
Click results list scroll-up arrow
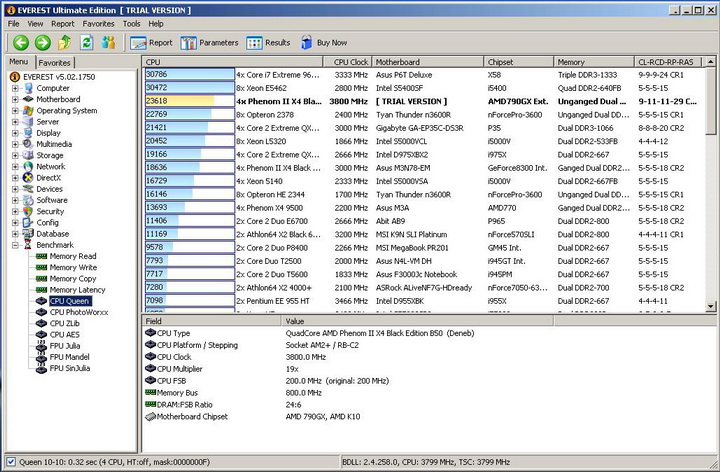click(711, 62)
